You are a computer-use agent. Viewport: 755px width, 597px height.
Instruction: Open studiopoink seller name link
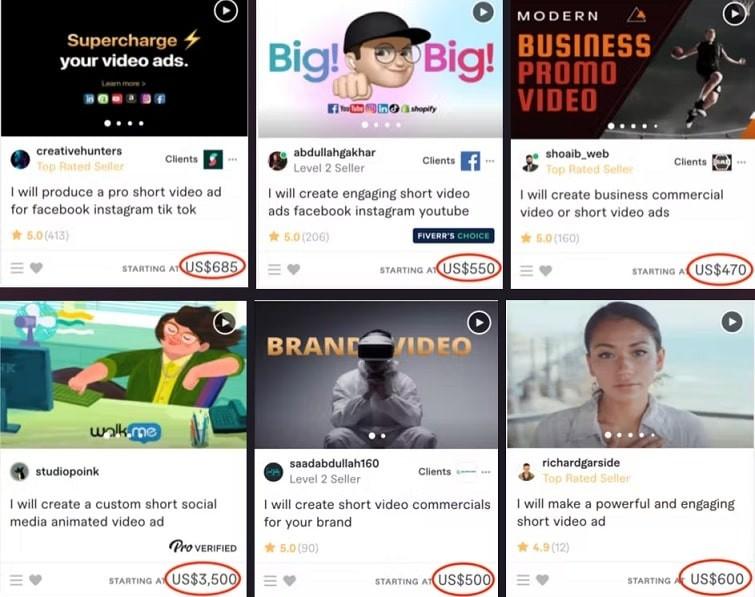67,471
